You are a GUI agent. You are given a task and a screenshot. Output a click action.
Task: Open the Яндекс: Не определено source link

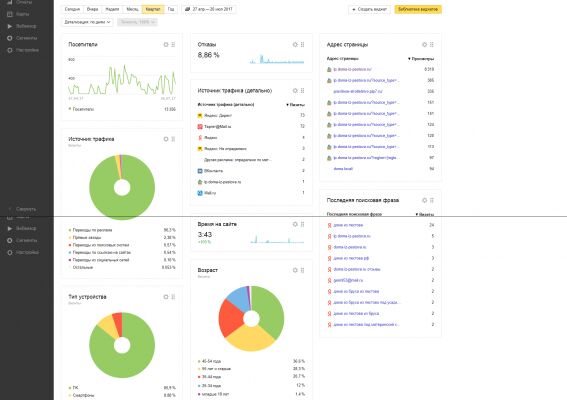click(225, 149)
